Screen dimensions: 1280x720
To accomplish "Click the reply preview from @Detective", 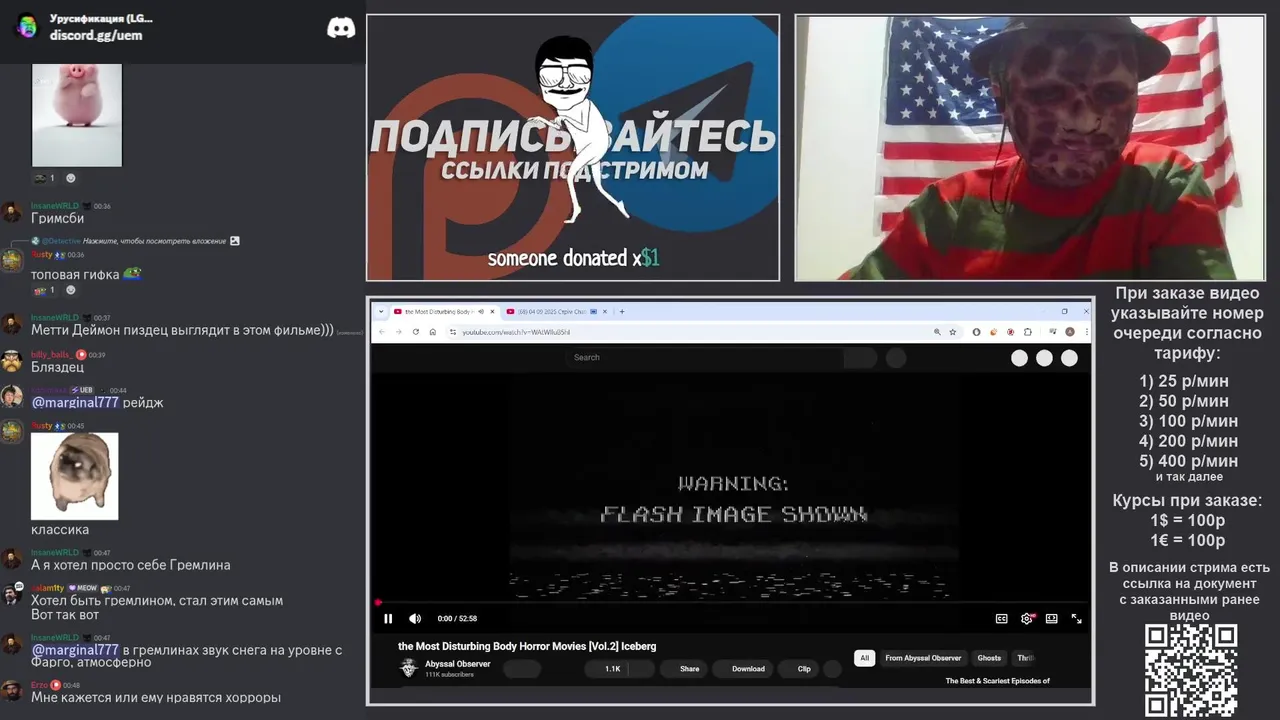I will 135,241.
